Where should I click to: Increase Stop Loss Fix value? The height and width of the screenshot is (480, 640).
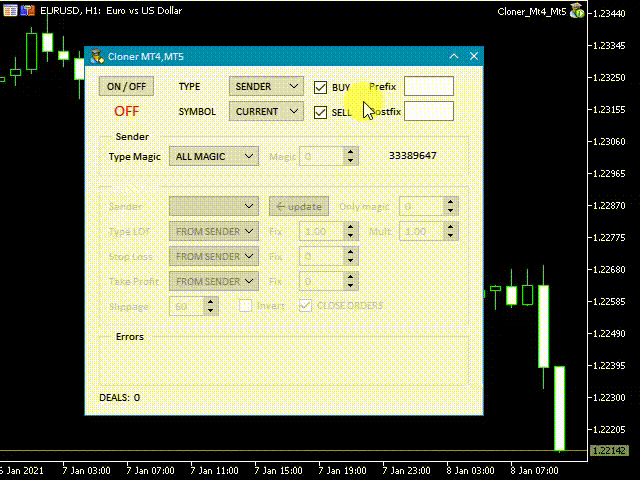351,252
